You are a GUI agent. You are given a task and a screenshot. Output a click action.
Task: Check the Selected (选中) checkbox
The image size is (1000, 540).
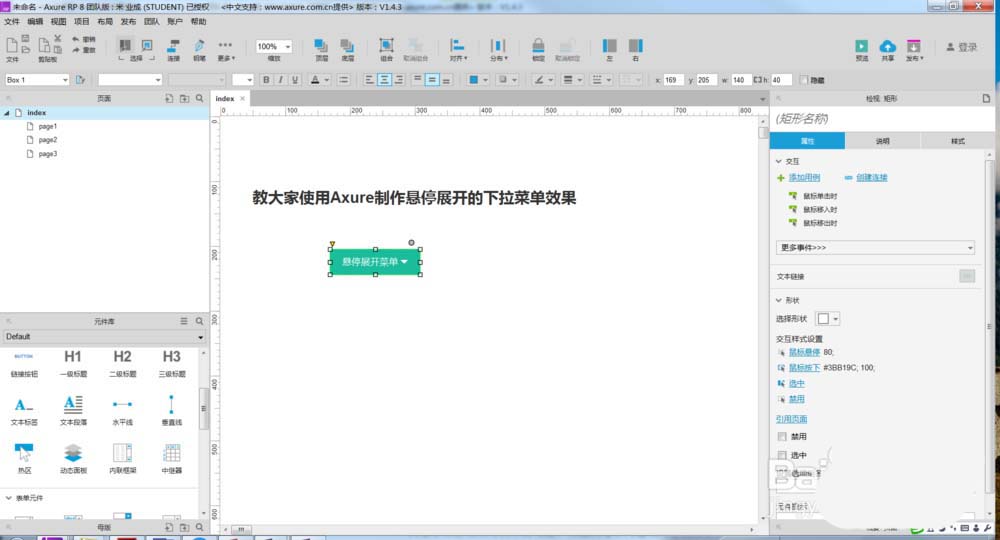(782, 455)
